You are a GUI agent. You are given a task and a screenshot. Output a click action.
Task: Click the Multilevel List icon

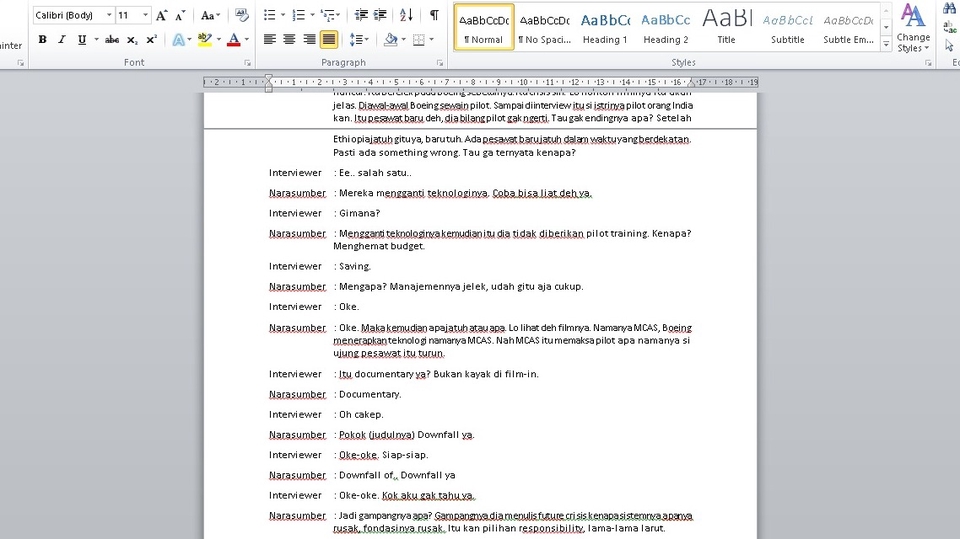[x=328, y=15]
